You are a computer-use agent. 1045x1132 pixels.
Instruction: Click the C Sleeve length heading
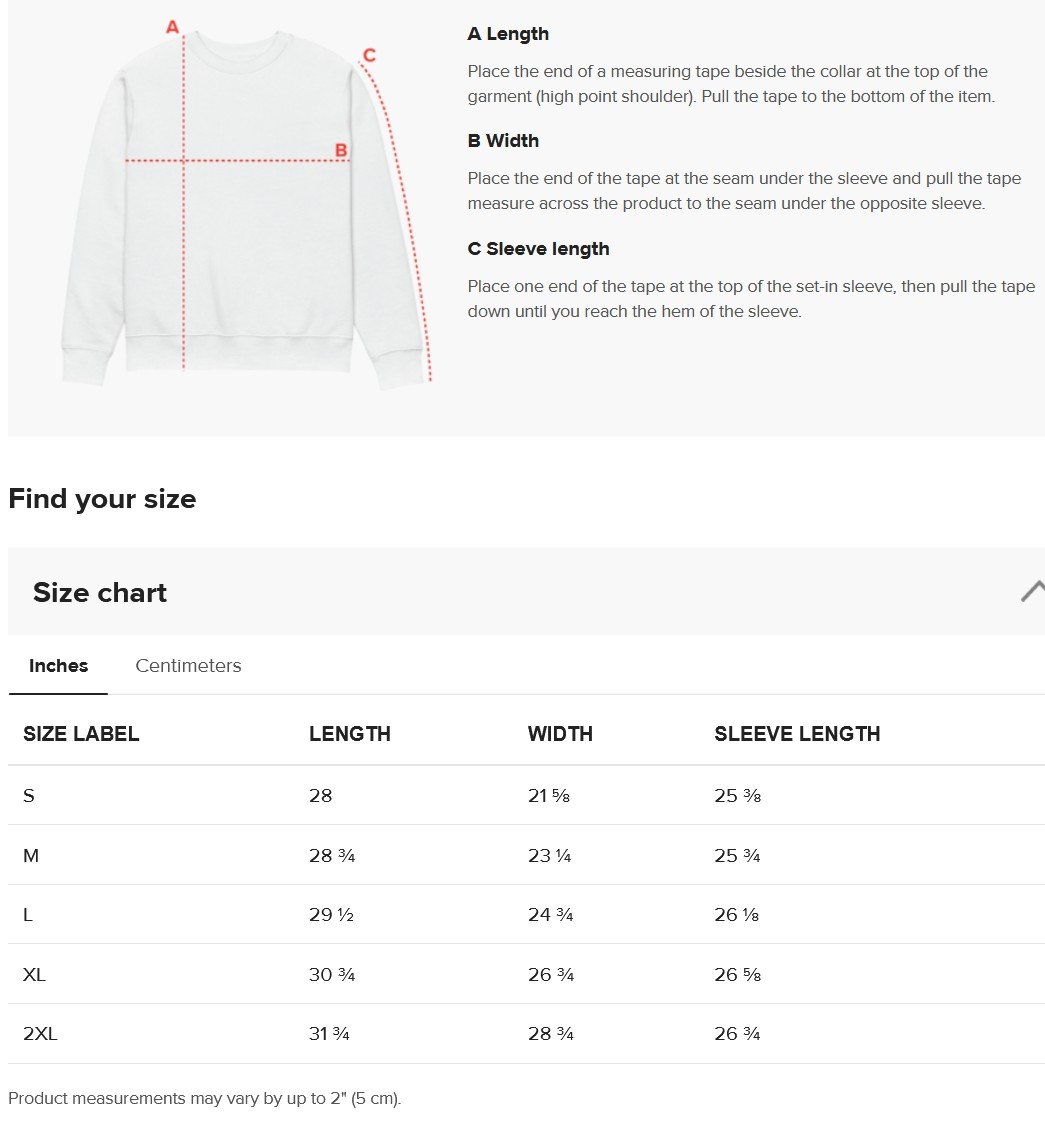click(538, 249)
